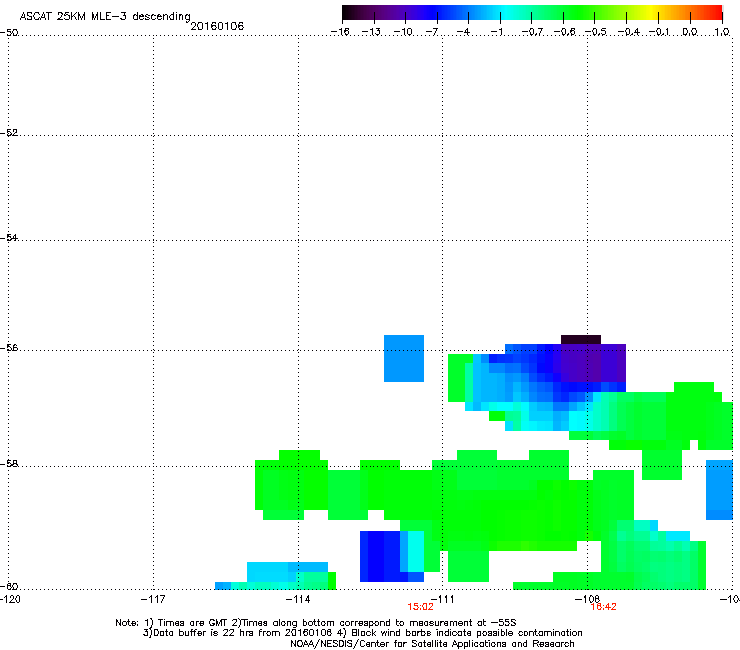740x650 pixels.
Task: Click the red end of the color scale bar
Action: pyautogui.click(x=715, y=13)
